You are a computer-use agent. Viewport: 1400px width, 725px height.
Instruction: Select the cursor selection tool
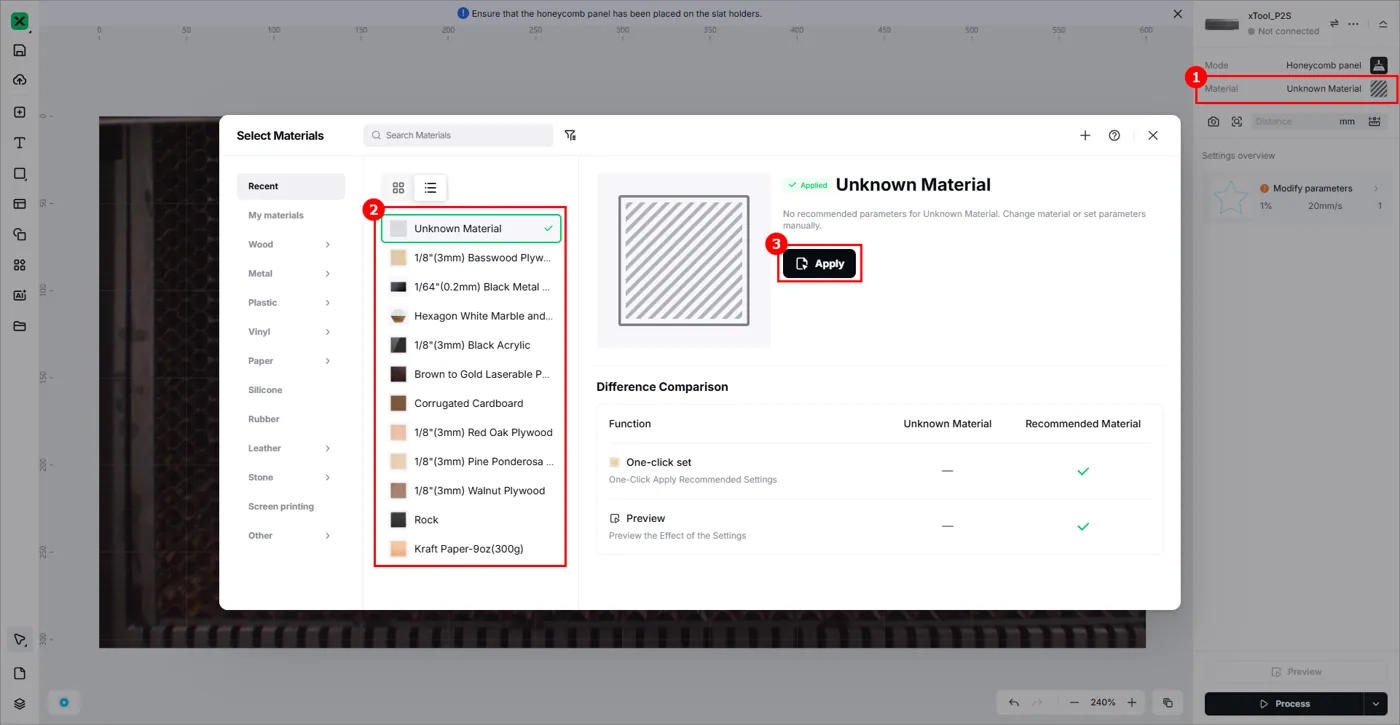[19, 640]
